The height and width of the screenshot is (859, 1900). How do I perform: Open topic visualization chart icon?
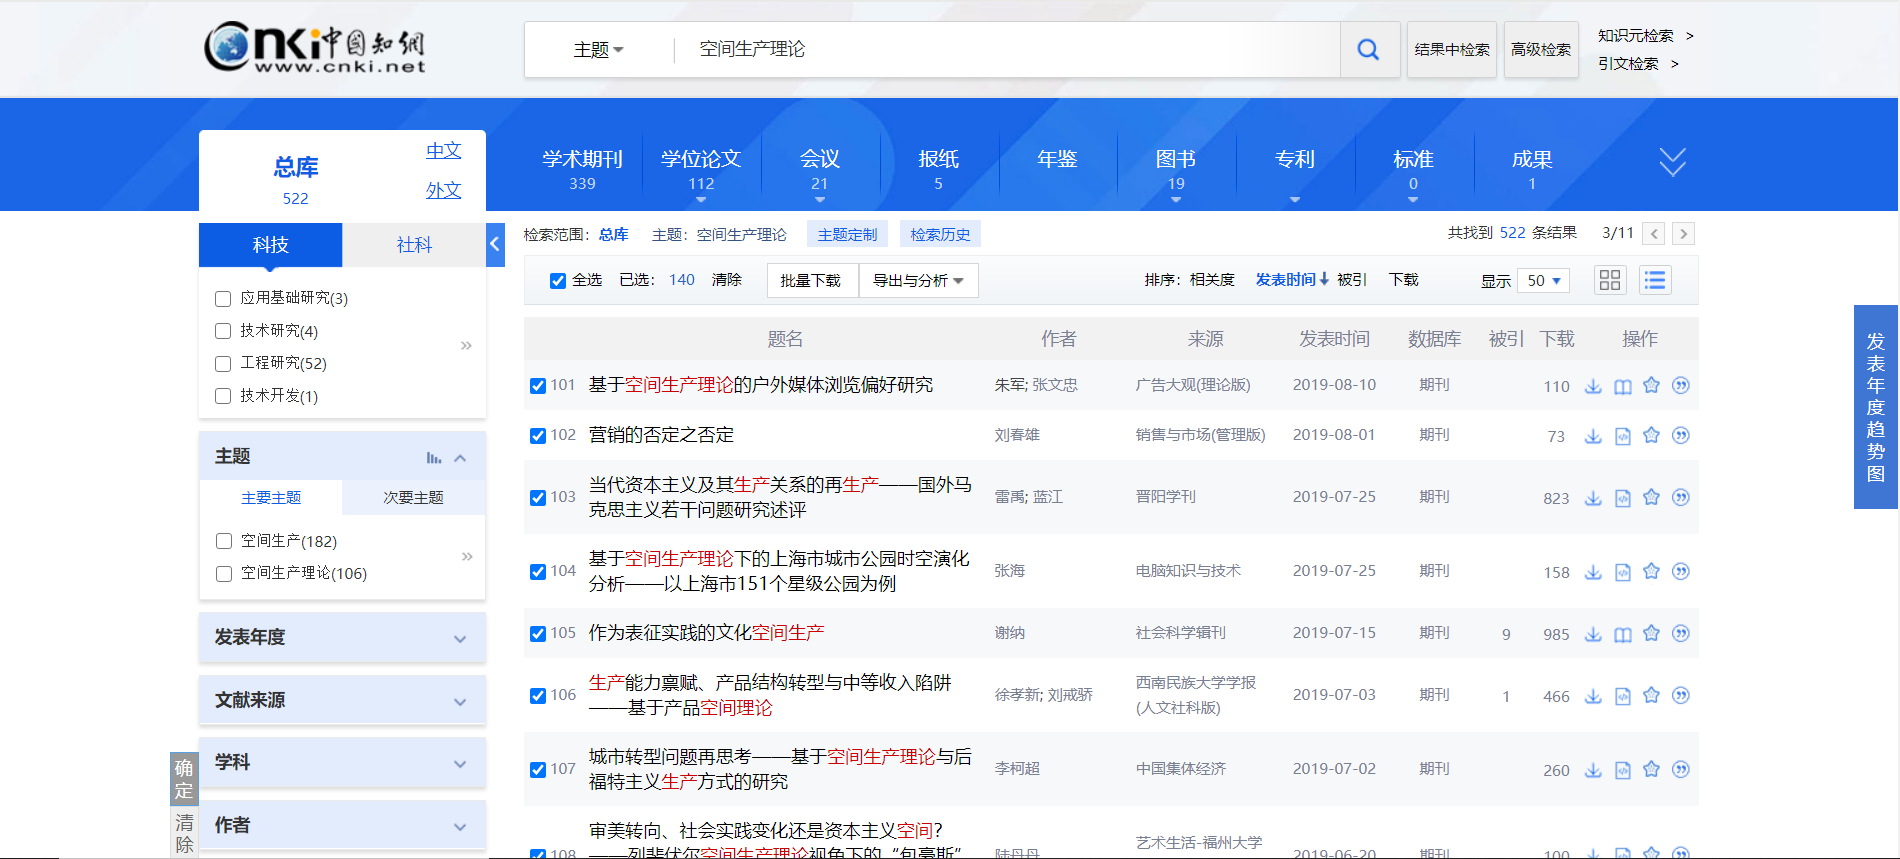click(x=434, y=458)
